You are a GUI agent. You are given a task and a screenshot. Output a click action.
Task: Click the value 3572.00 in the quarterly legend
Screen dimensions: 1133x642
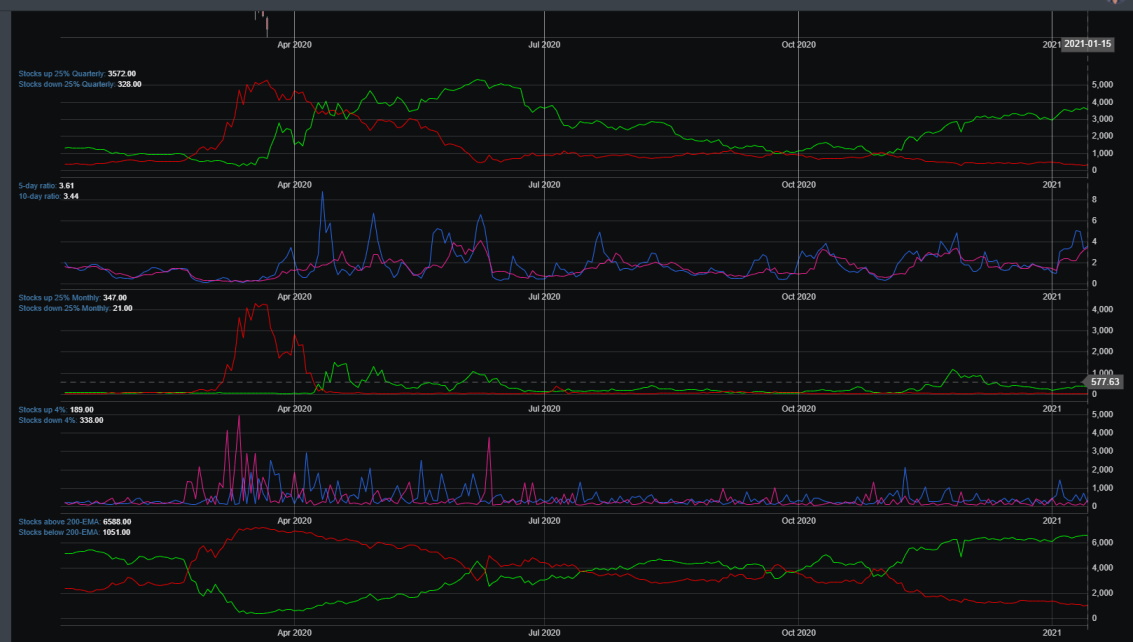(121, 74)
